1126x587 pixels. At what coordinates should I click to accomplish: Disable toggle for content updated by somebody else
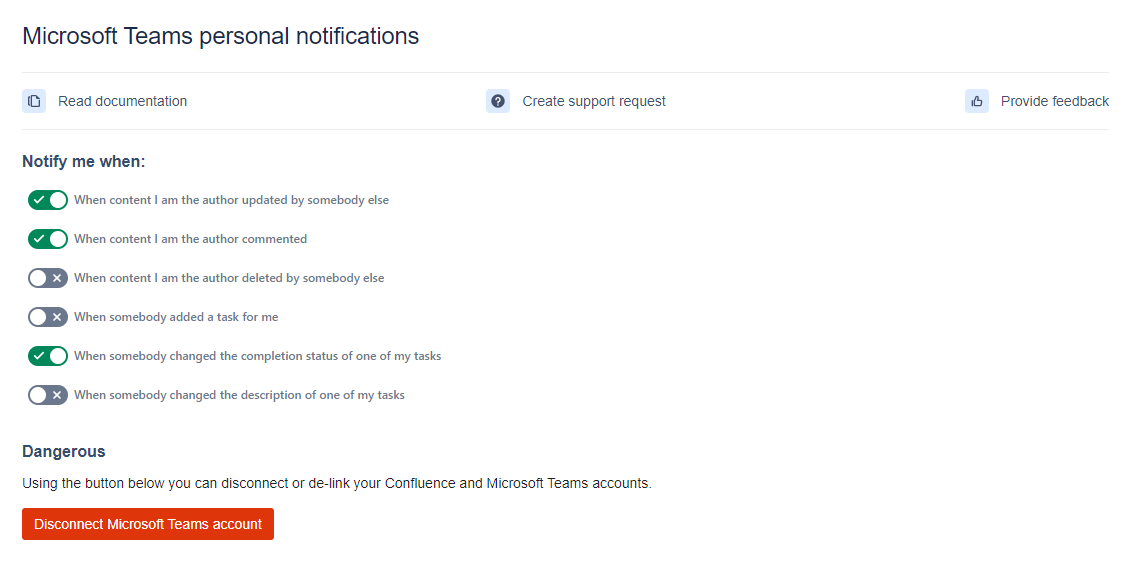[x=48, y=200]
